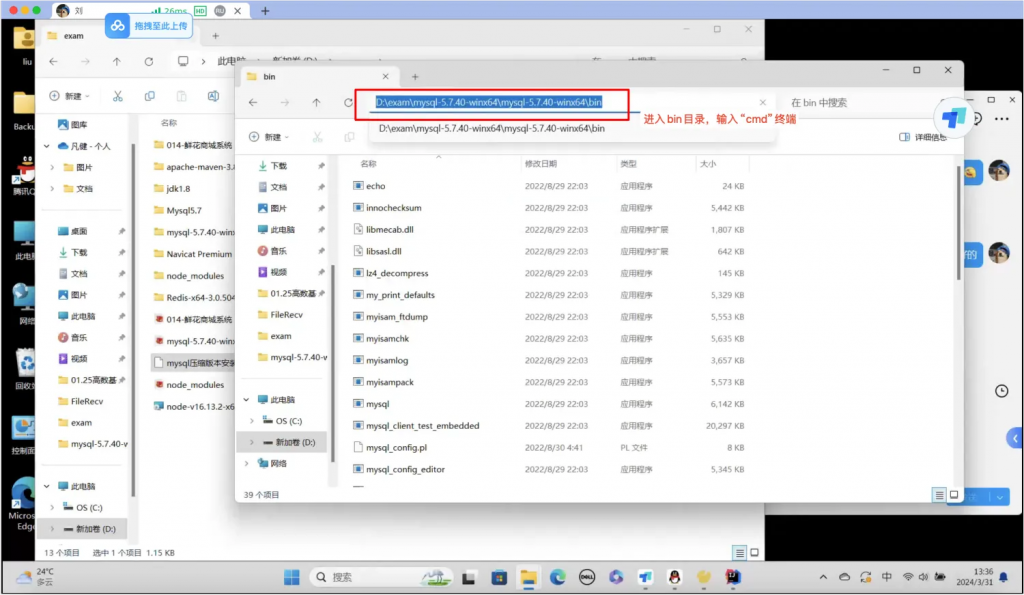Open the mysql application file
1024x595 pixels.
click(377, 404)
